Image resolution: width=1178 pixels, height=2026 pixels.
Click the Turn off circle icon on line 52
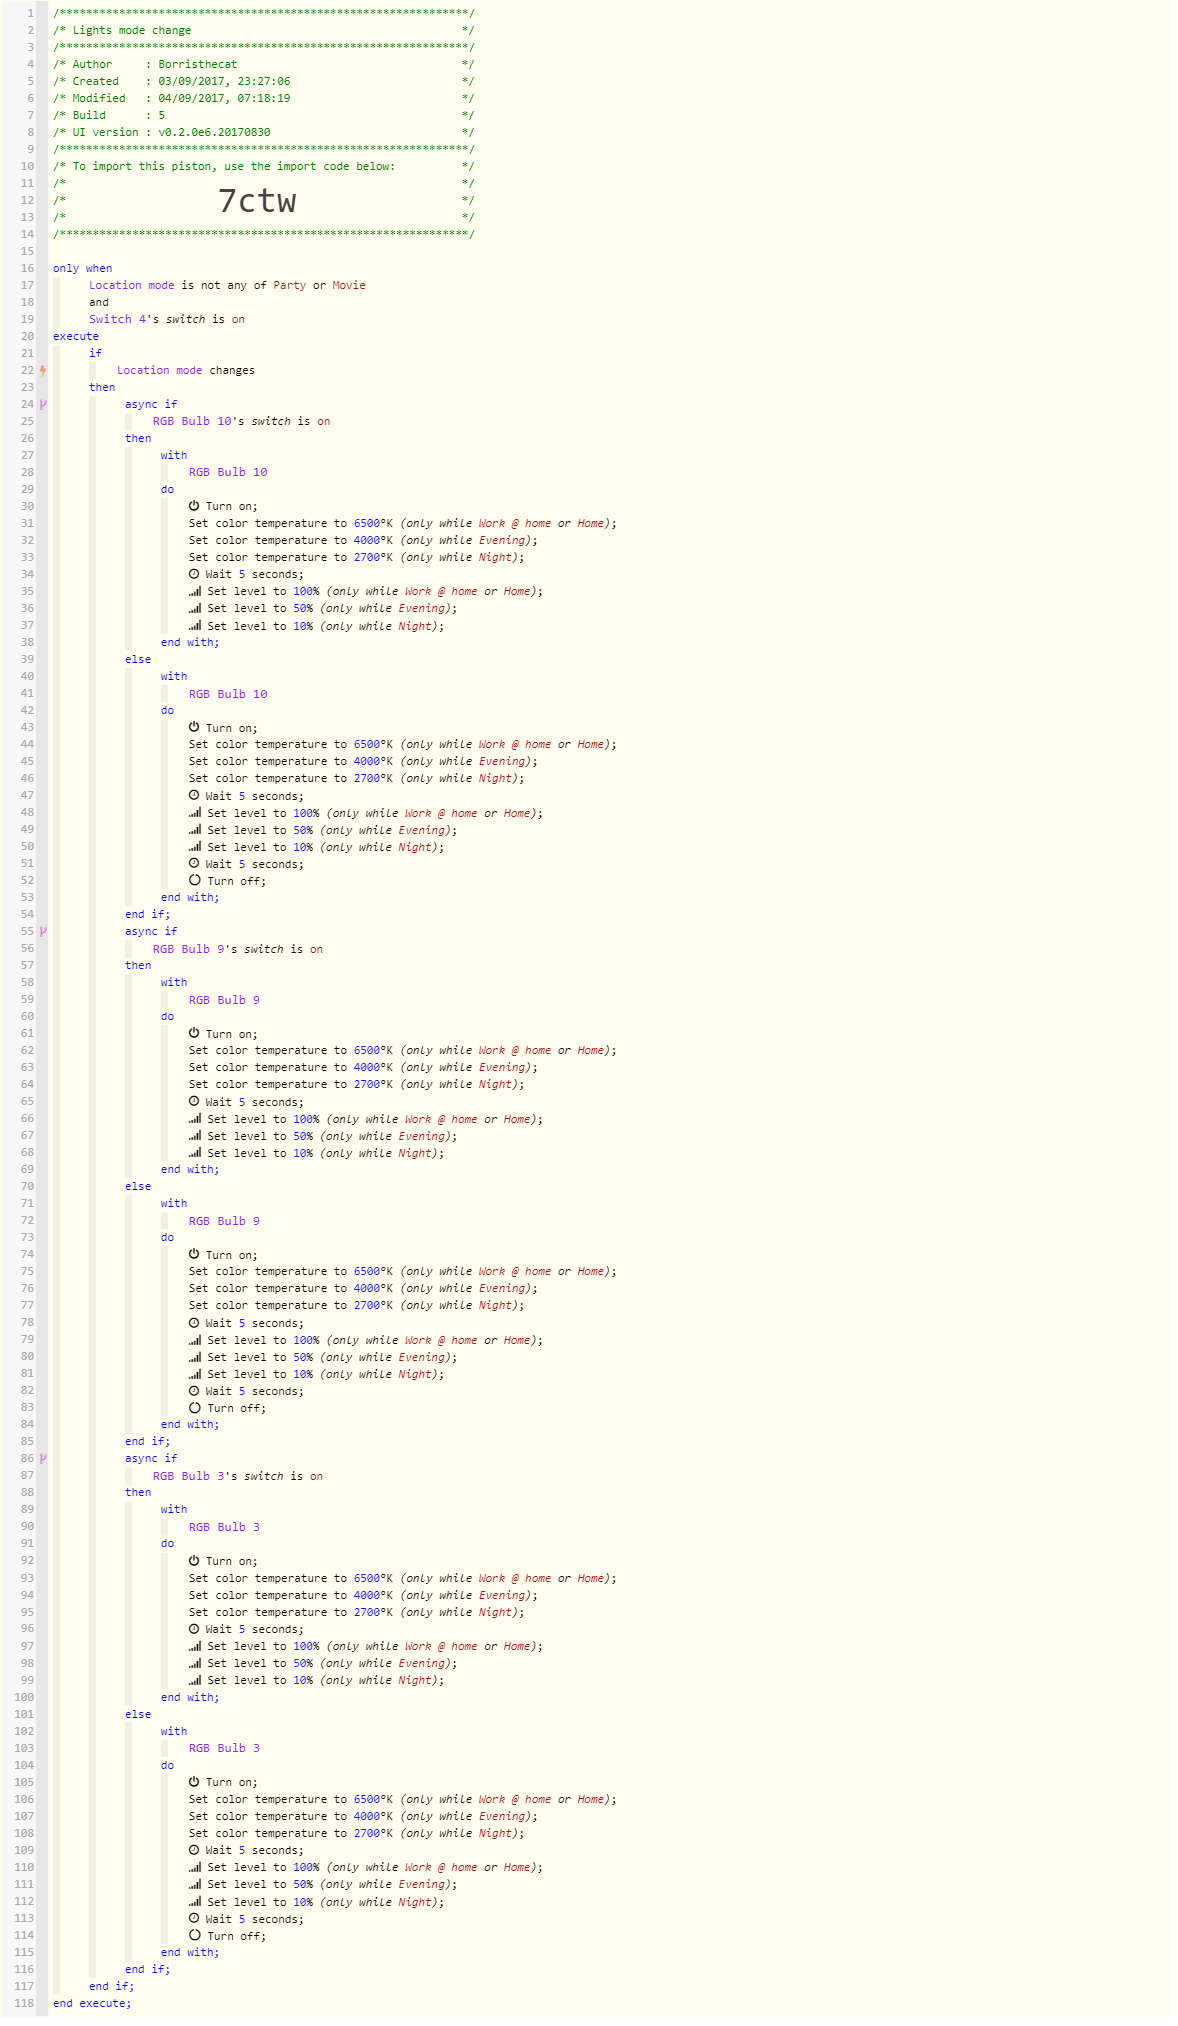point(194,880)
